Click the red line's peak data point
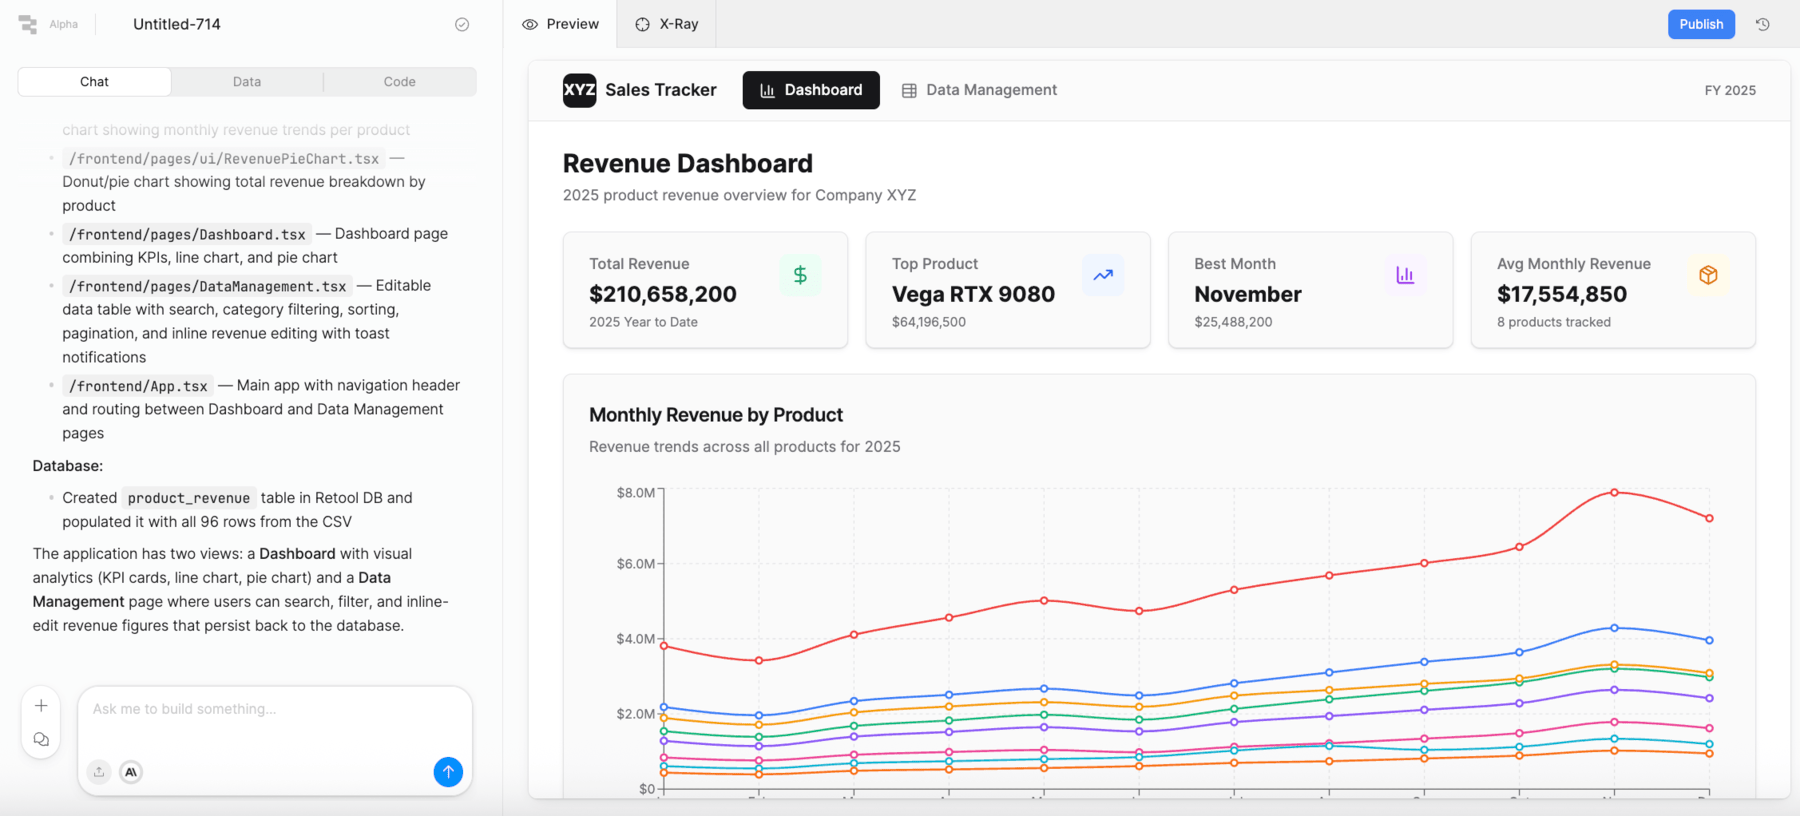This screenshot has width=1800, height=816. 1614,492
